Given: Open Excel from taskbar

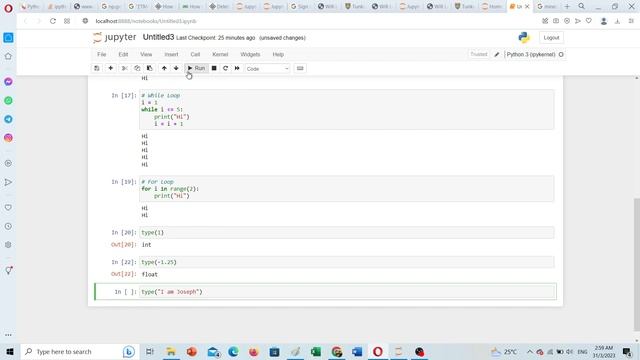Looking at the screenshot, I should [316, 351].
